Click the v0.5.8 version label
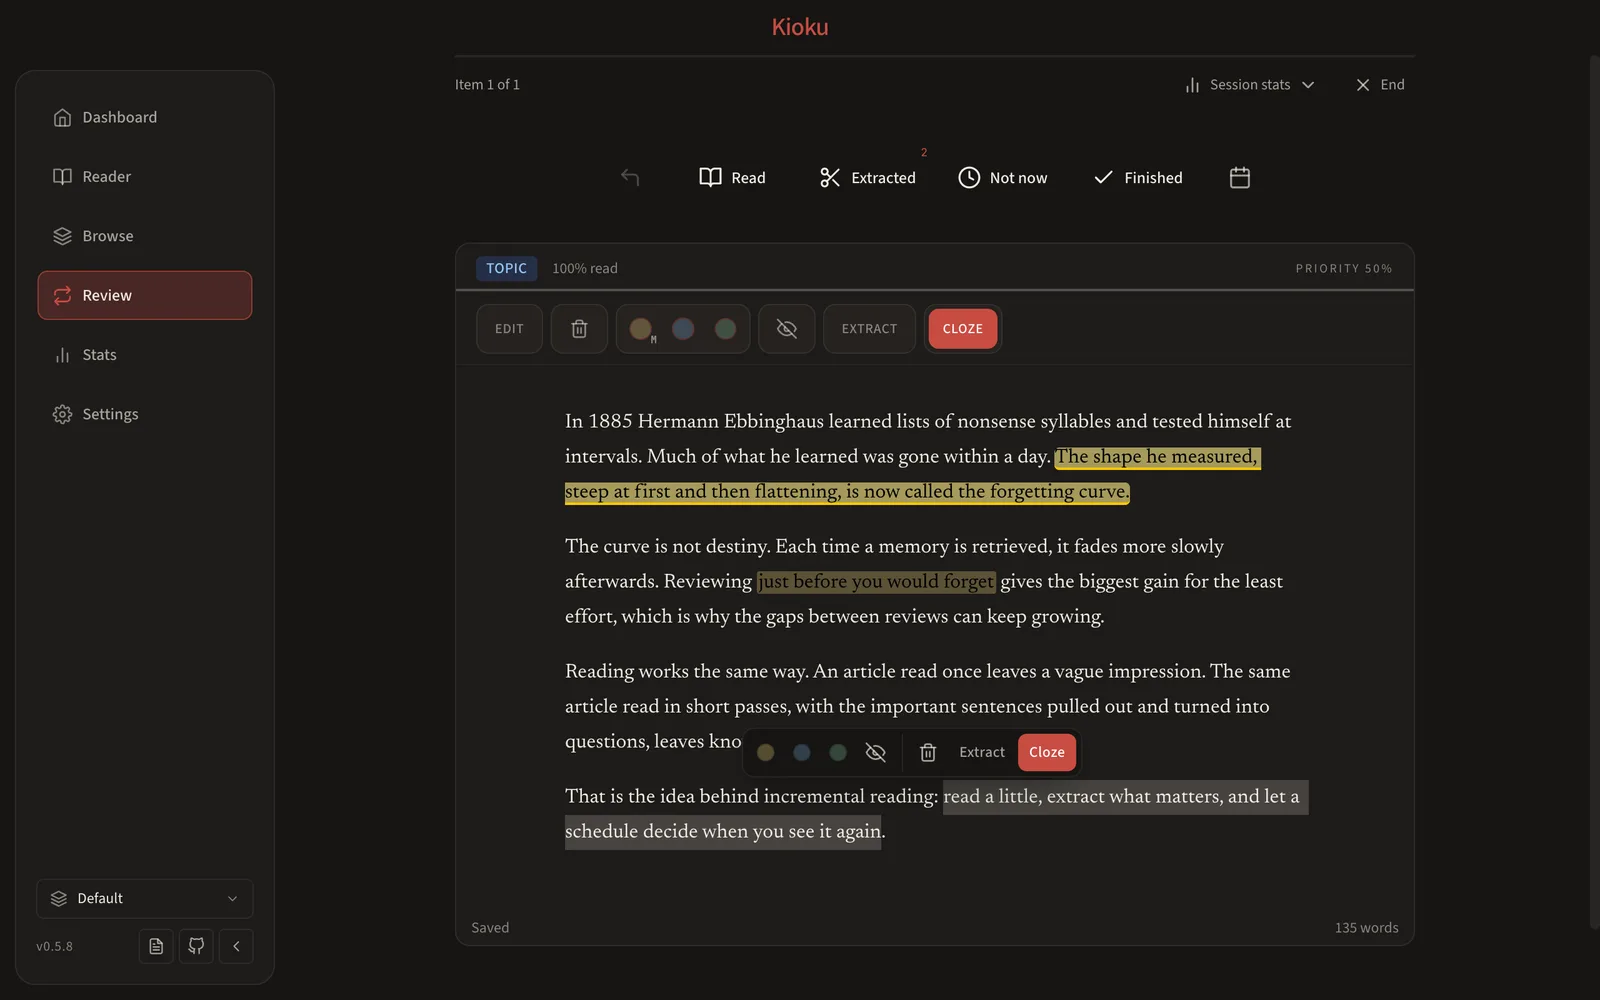 (x=54, y=946)
